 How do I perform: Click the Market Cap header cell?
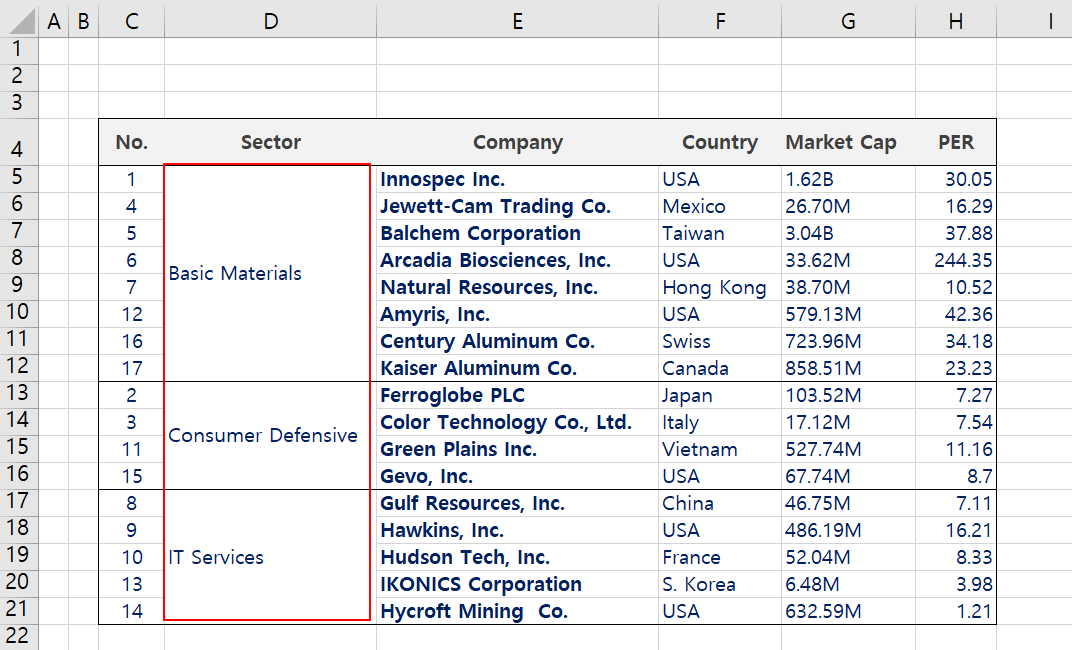848,142
